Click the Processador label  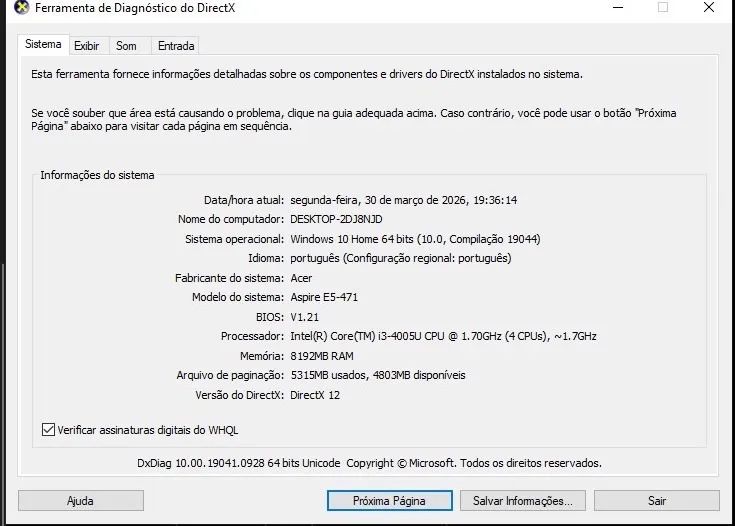pos(252,336)
